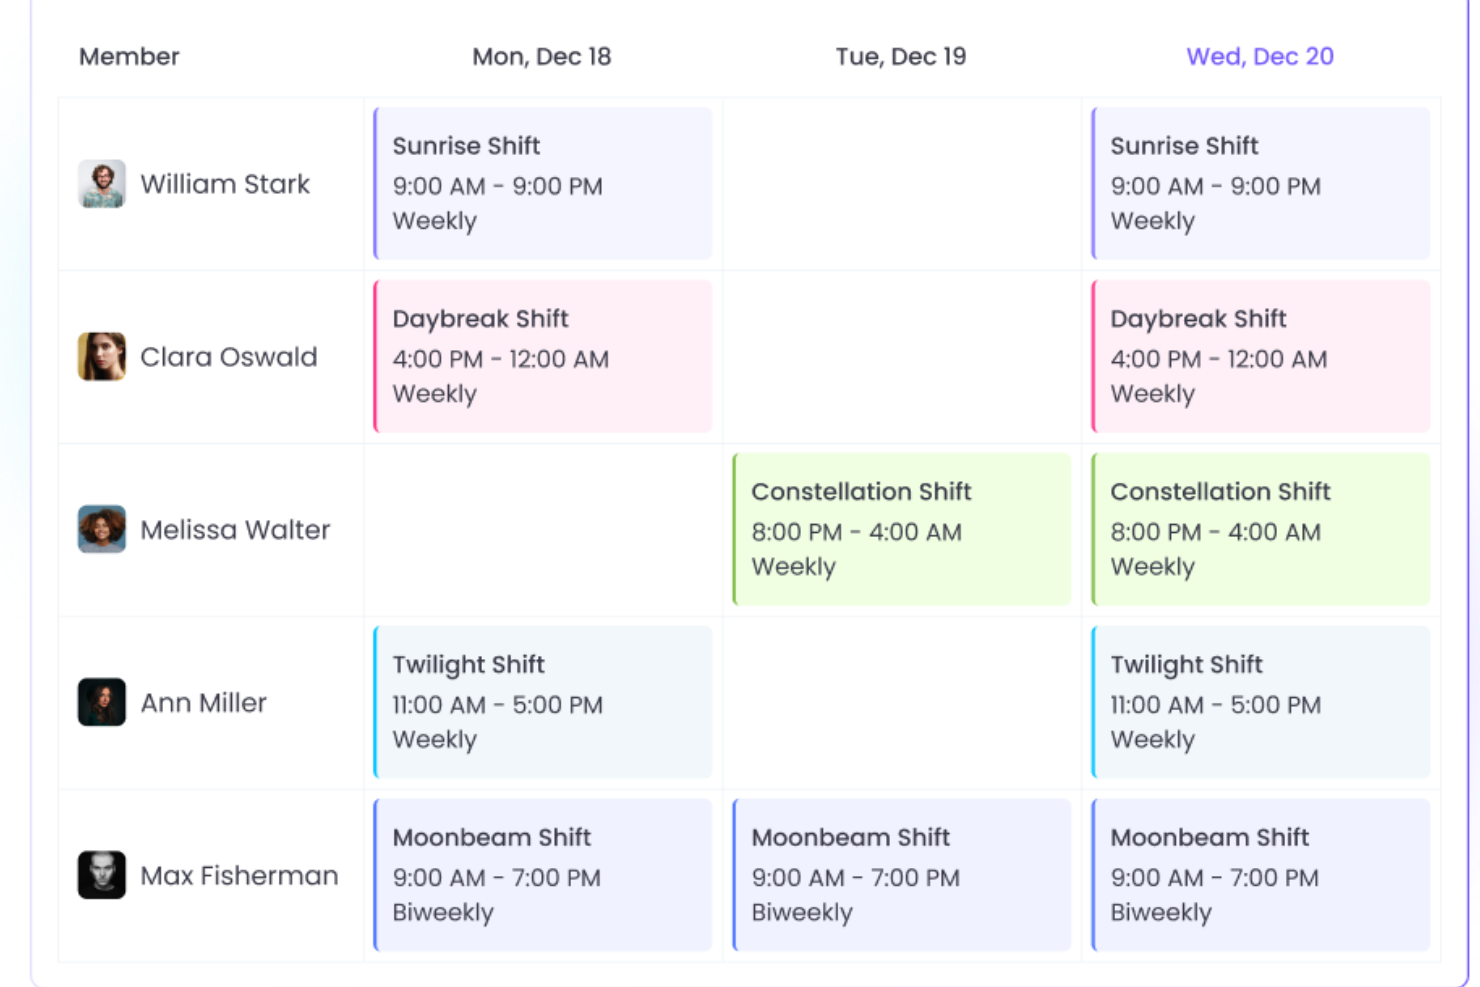Click Clara Oswald's profile picture
This screenshot has width=1480, height=987.
[102, 357]
